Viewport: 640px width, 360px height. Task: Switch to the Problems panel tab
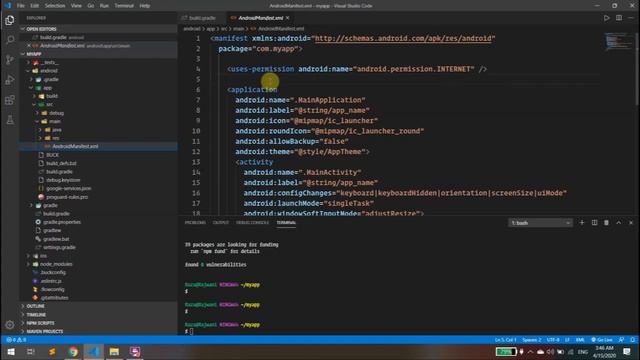point(195,223)
